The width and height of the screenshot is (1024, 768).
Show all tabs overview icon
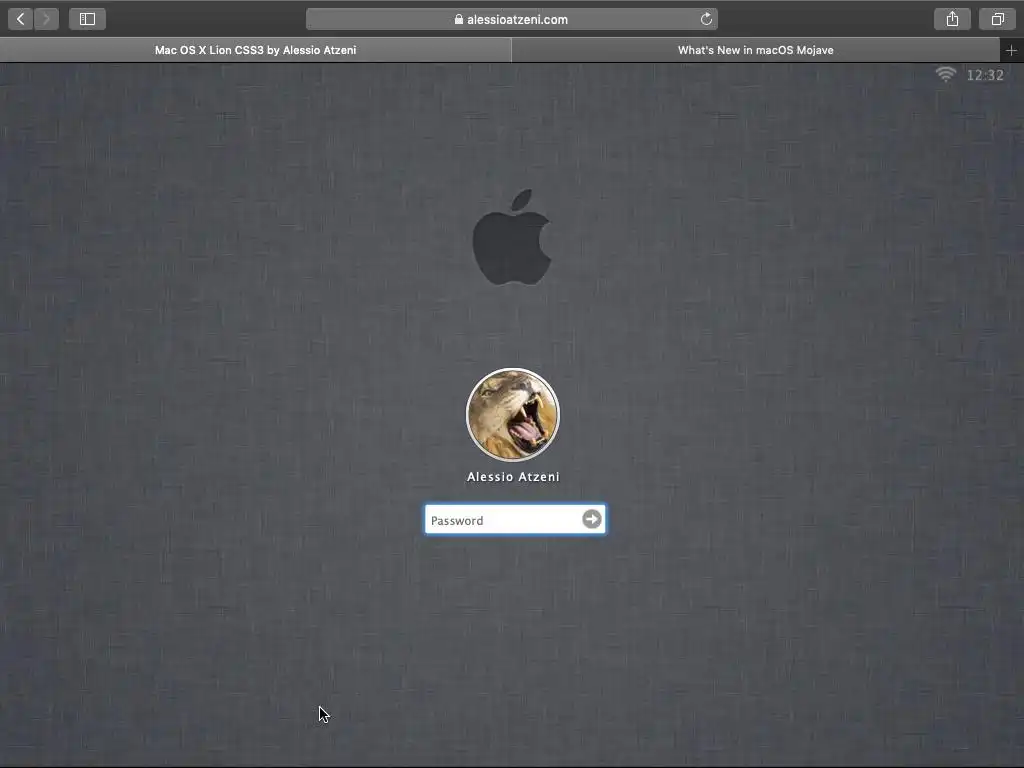(x=997, y=19)
